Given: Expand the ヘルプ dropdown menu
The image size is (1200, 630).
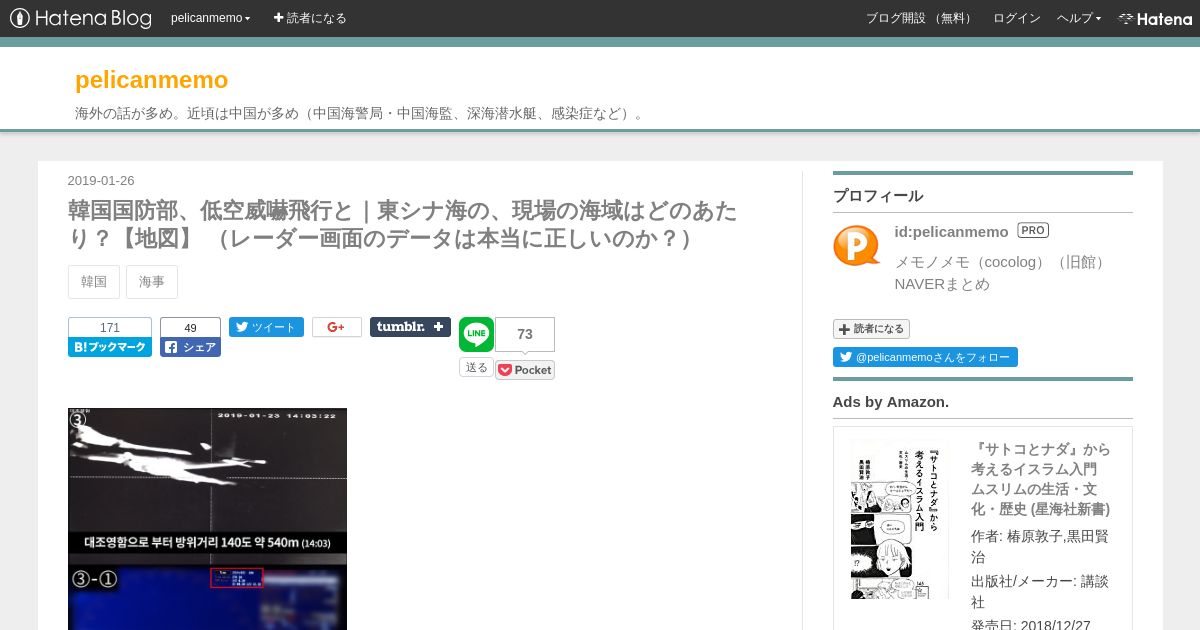Looking at the screenshot, I should pos(1079,18).
